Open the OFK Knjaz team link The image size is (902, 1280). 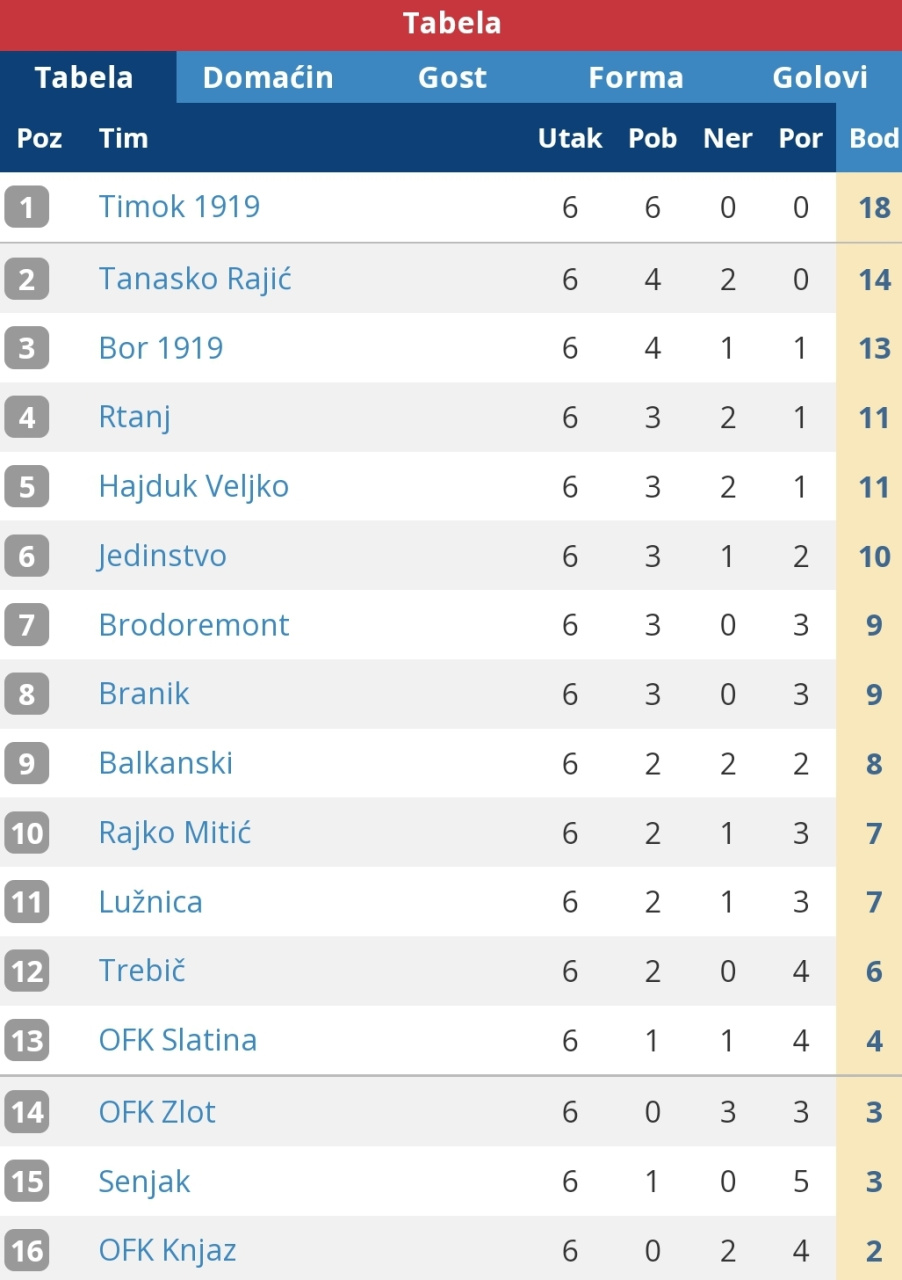[x=168, y=1250]
